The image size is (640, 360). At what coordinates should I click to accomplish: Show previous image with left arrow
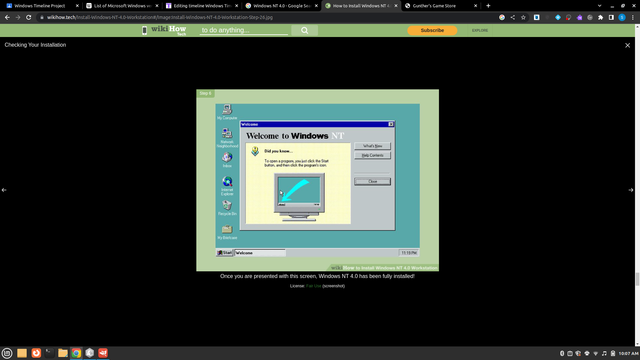(x=4, y=190)
